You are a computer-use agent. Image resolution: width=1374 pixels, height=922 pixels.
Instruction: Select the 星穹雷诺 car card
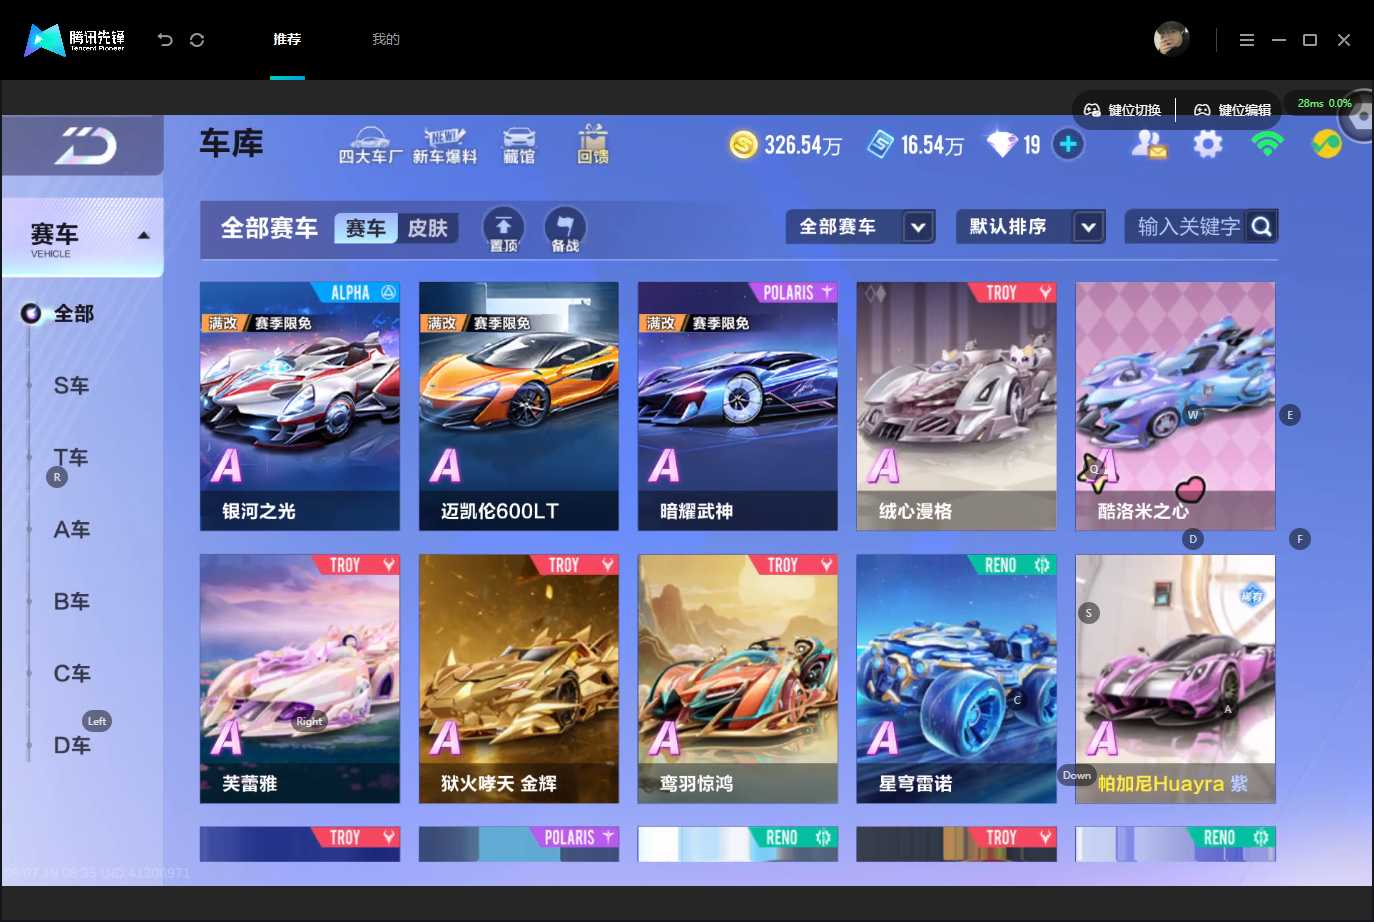(x=957, y=679)
